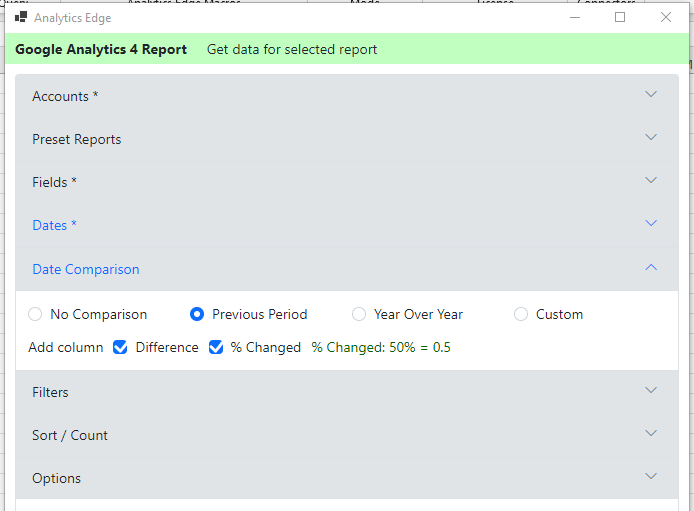694x511 pixels.
Task: Click the Options chevron arrow
Action: tap(651, 476)
